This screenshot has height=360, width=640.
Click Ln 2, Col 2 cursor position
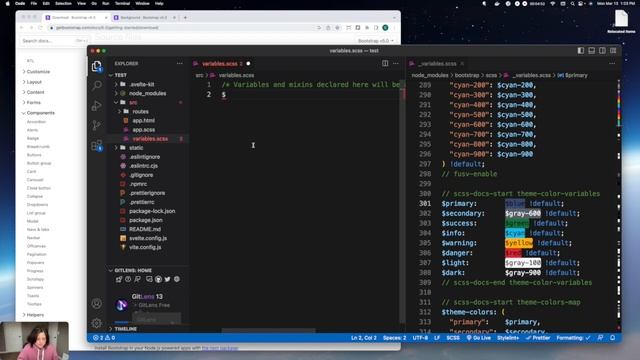pos(364,338)
